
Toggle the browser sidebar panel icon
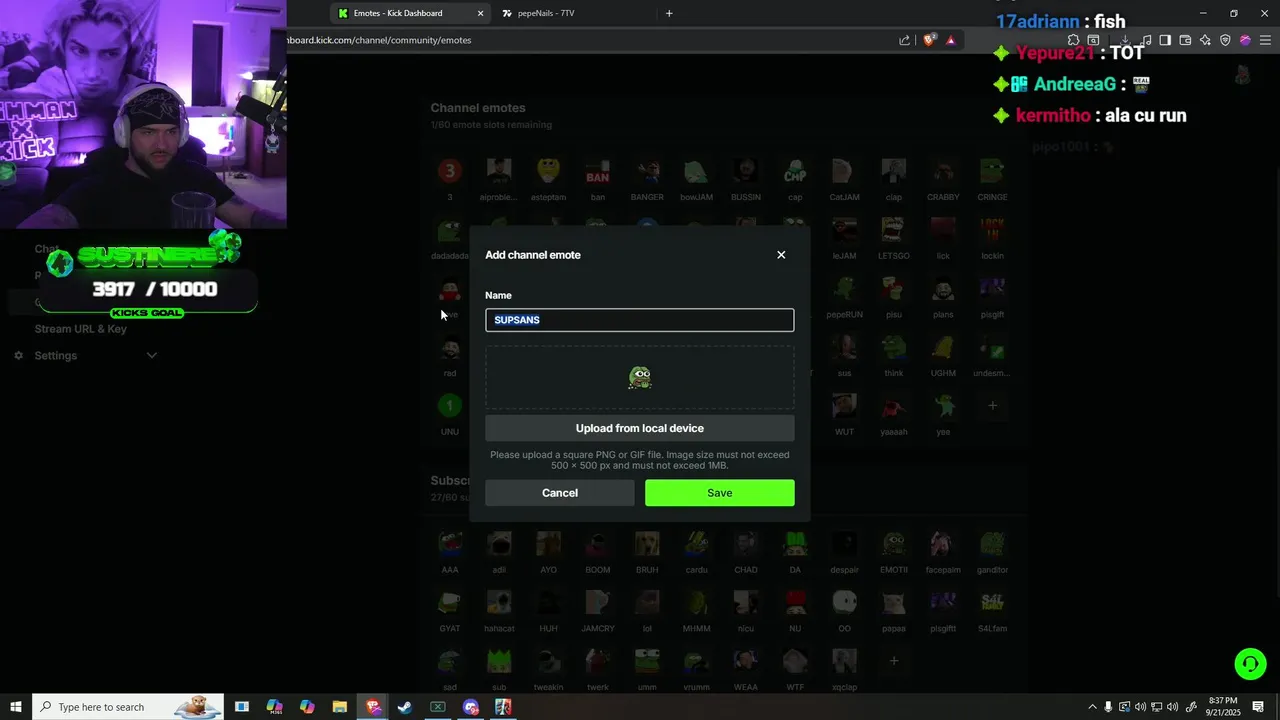1165,40
